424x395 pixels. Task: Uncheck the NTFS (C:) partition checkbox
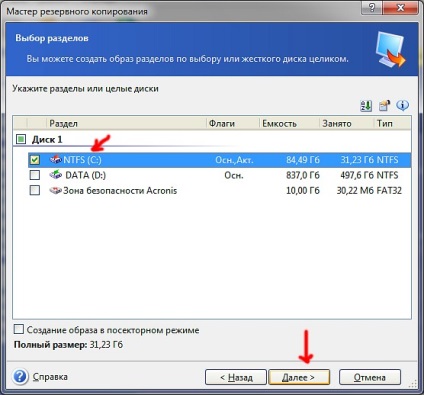pos(35,160)
